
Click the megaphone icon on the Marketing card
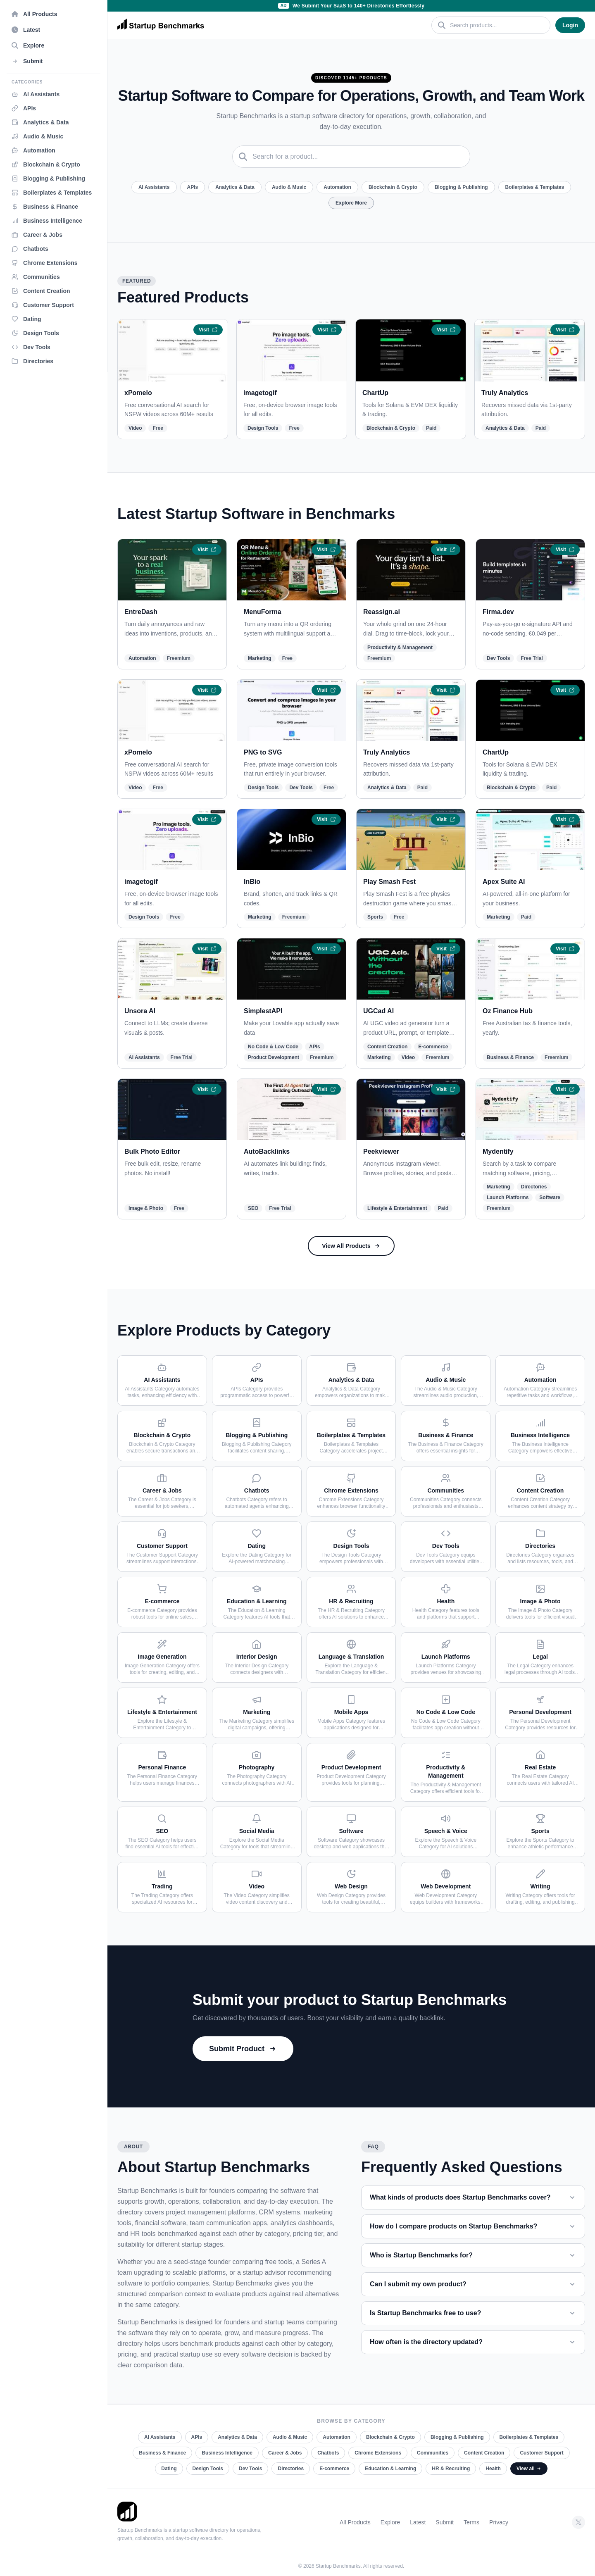256,1699
